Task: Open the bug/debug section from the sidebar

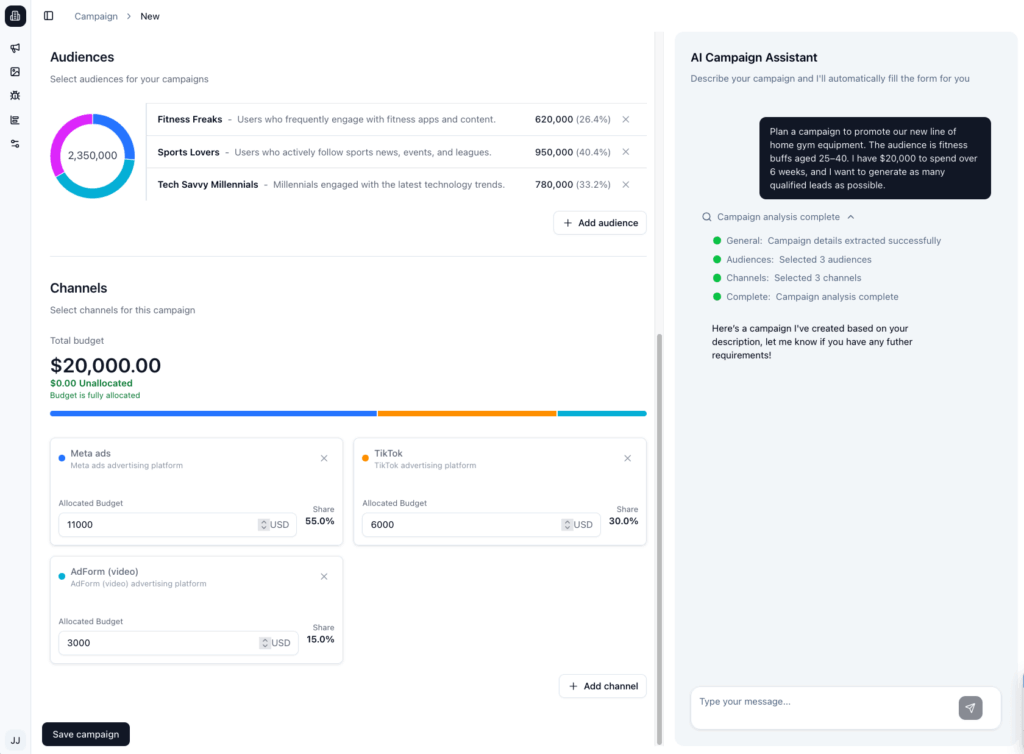Action: point(14,95)
